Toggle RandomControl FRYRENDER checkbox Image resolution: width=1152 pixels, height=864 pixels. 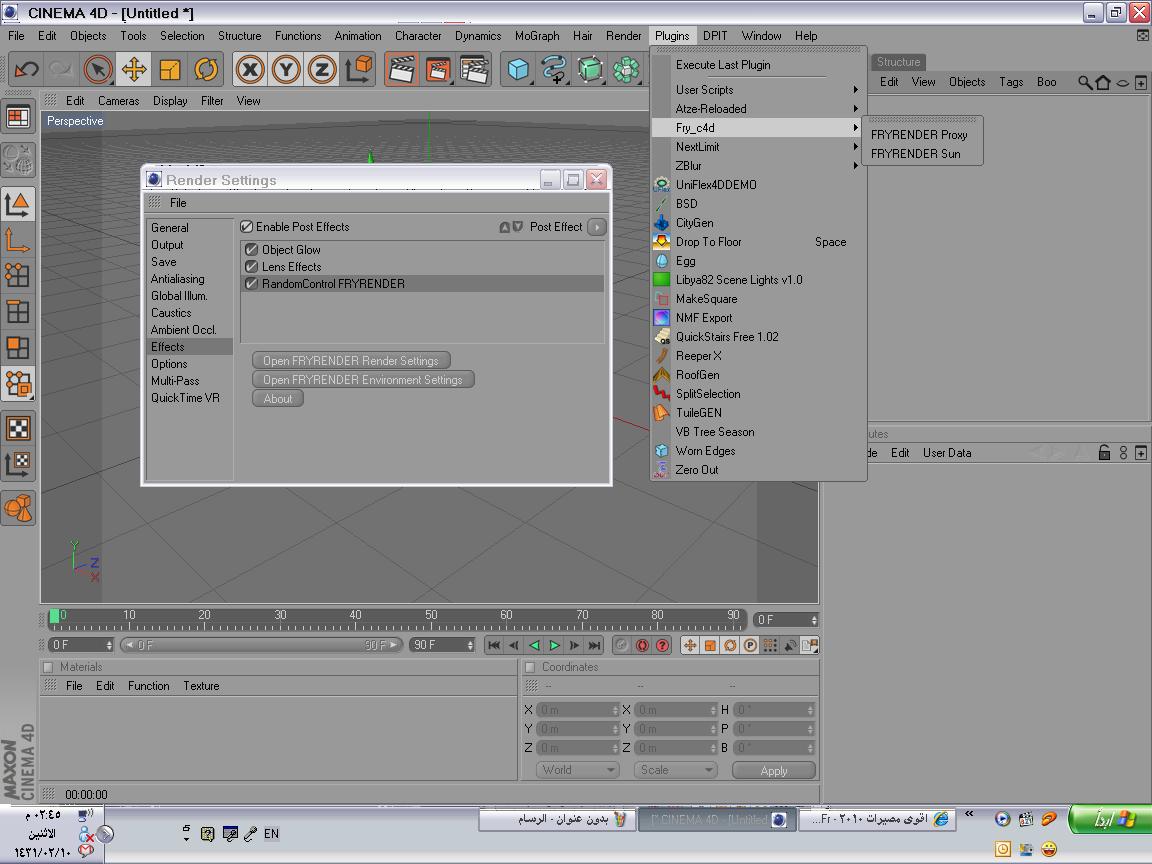pyautogui.click(x=251, y=284)
